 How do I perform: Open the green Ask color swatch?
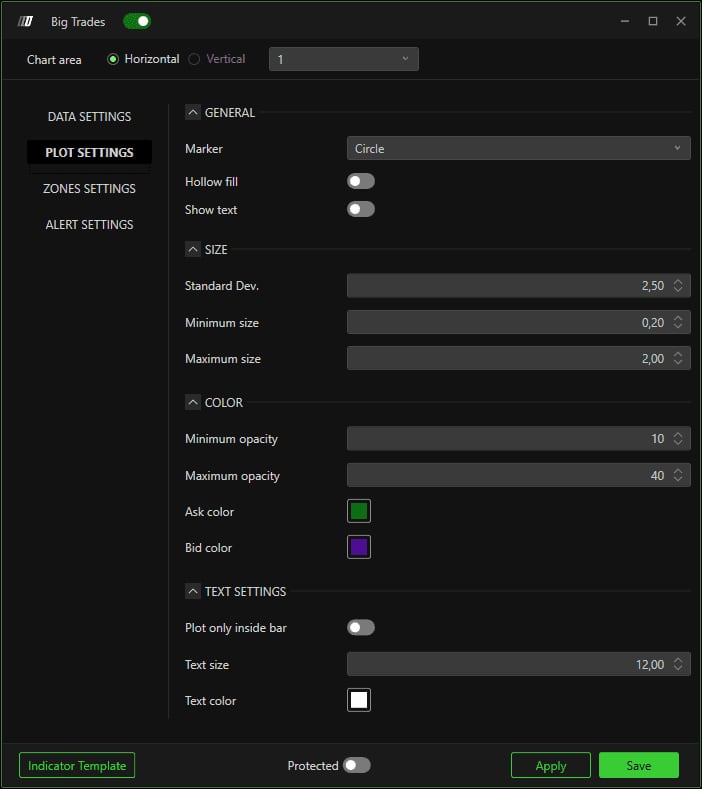coord(359,511)
